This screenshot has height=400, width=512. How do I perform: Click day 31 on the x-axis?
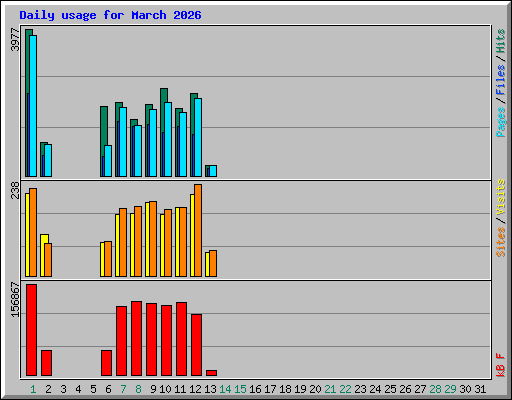click(480, 389)
